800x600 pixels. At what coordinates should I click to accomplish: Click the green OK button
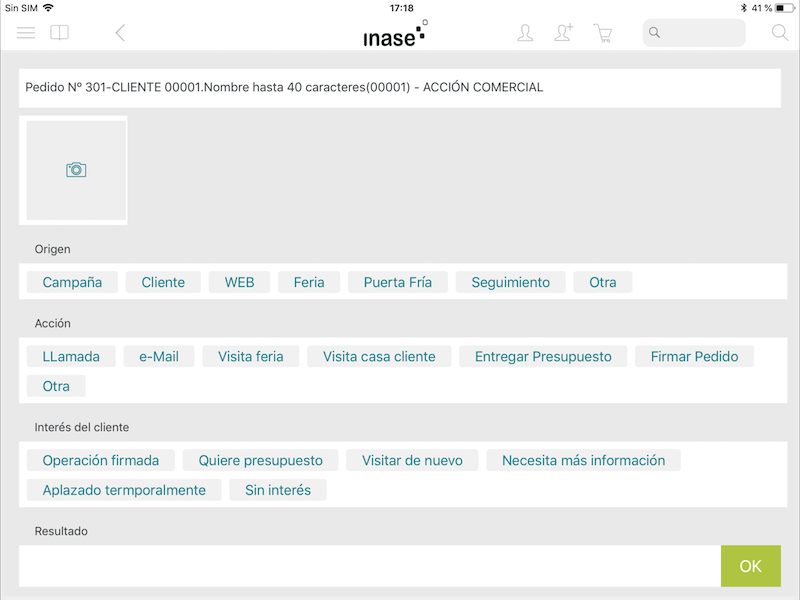coord(751,566)
